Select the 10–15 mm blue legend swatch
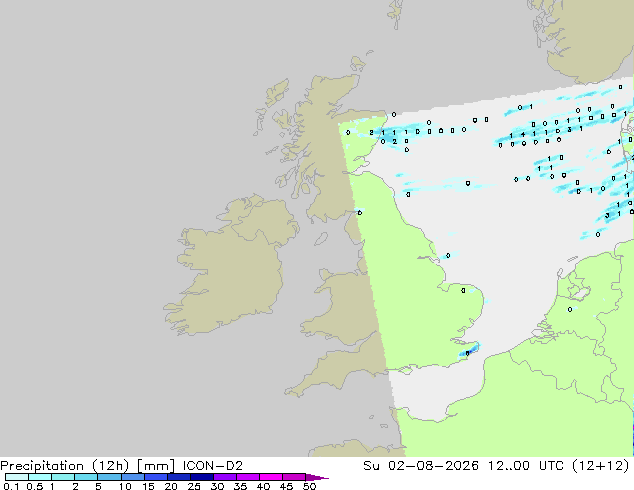 133,477
